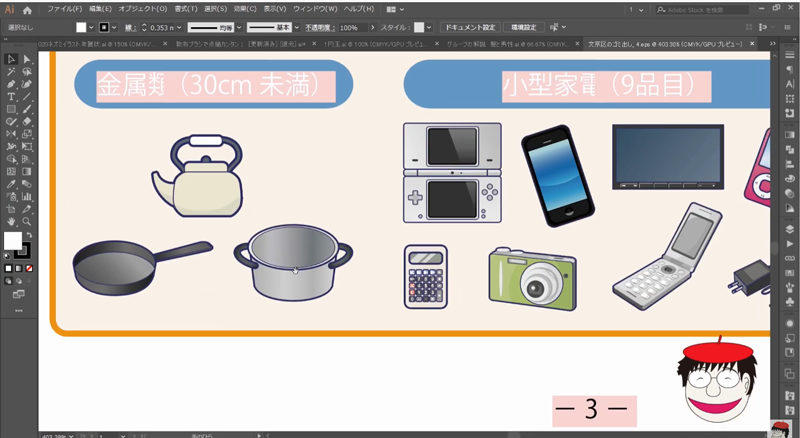The image size is (800, 438).
Task: Open the 編集(E) menu
Action: pyautogui.click(x=101, y=9)
